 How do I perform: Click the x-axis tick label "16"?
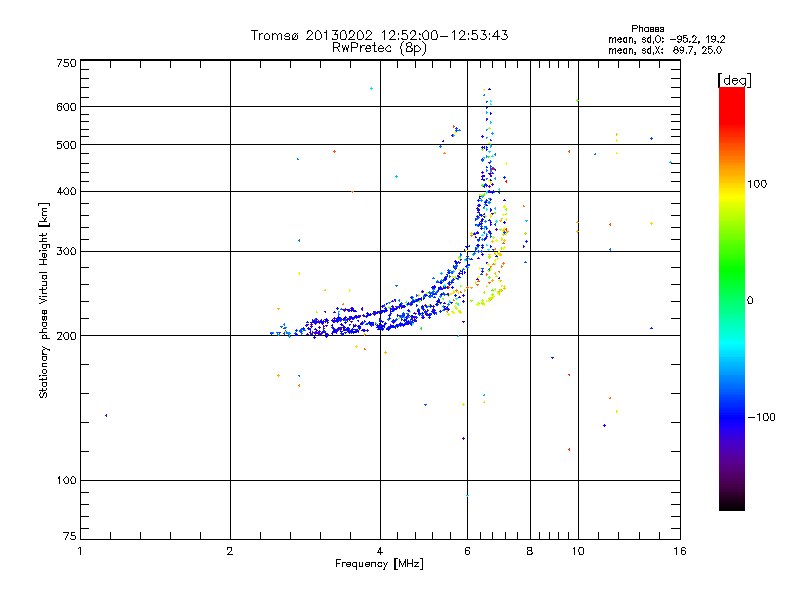coord(680,551)
